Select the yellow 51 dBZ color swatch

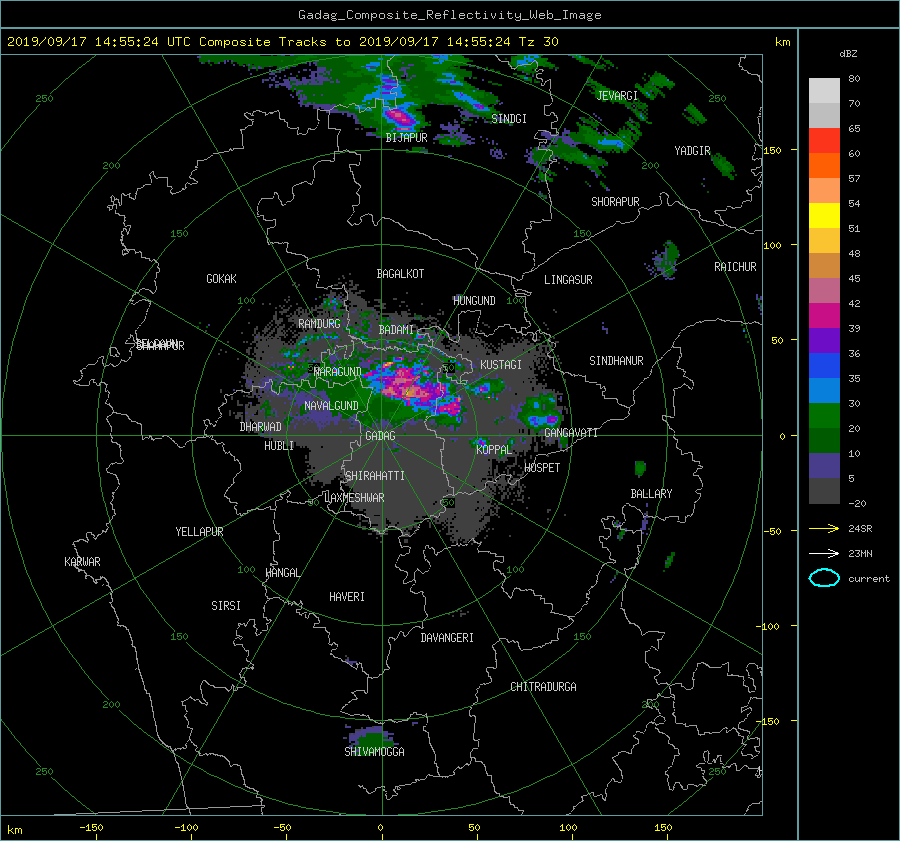[824, 216]
